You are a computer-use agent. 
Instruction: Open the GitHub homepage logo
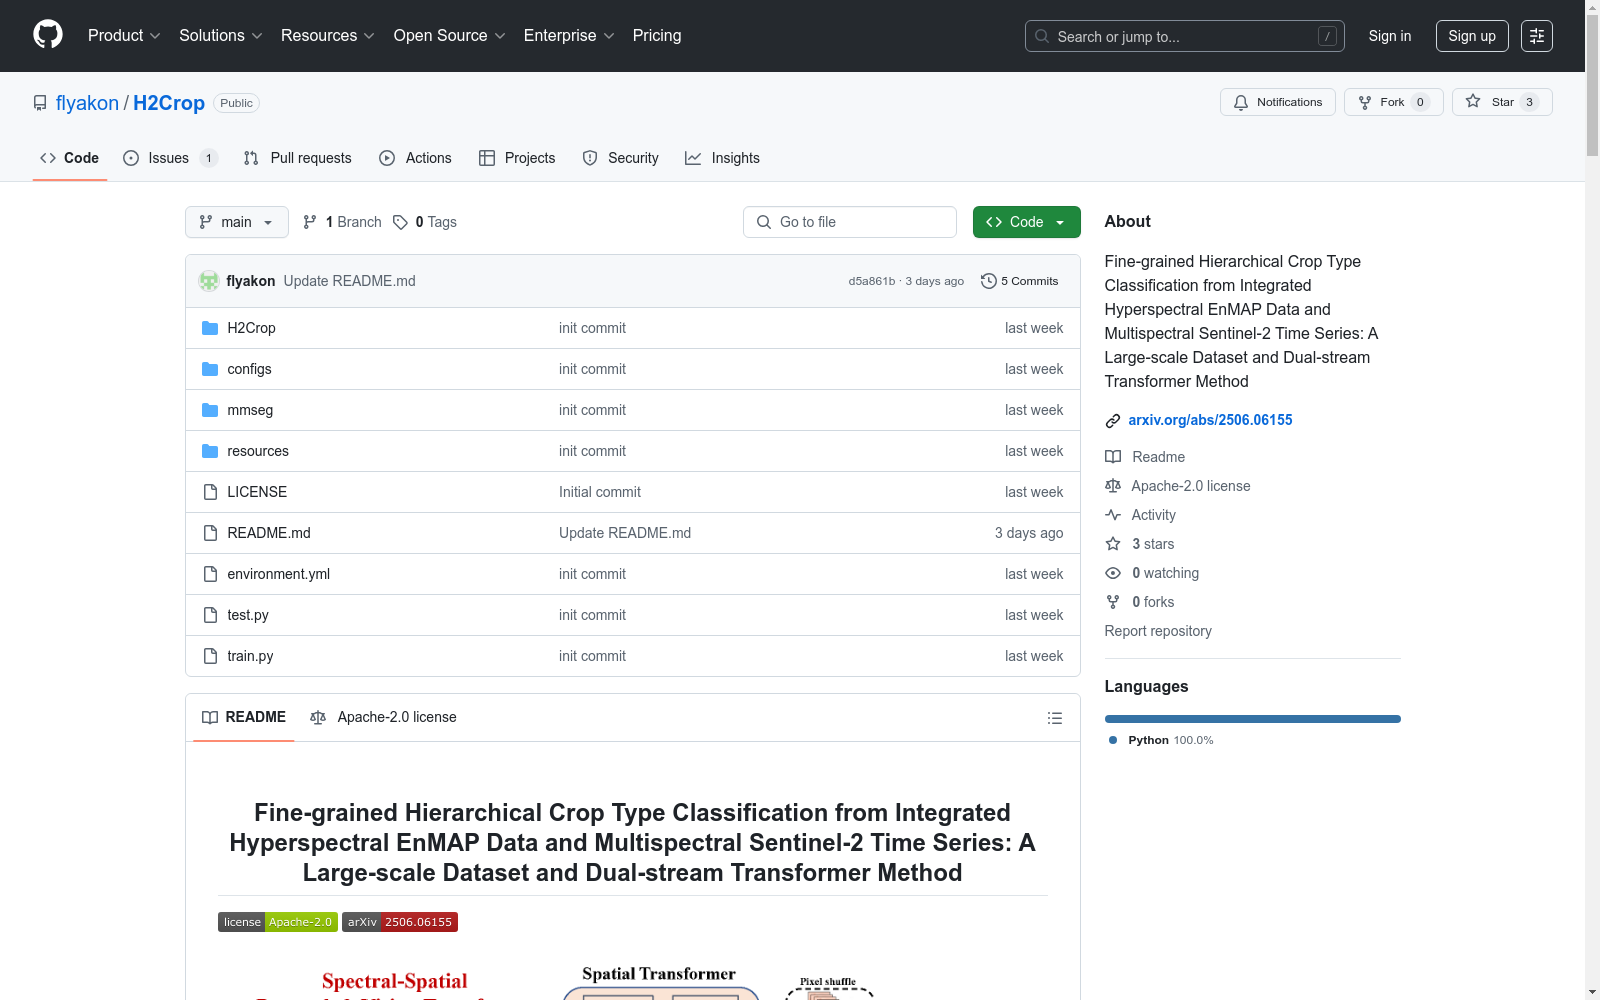click(x=48, y=35)
